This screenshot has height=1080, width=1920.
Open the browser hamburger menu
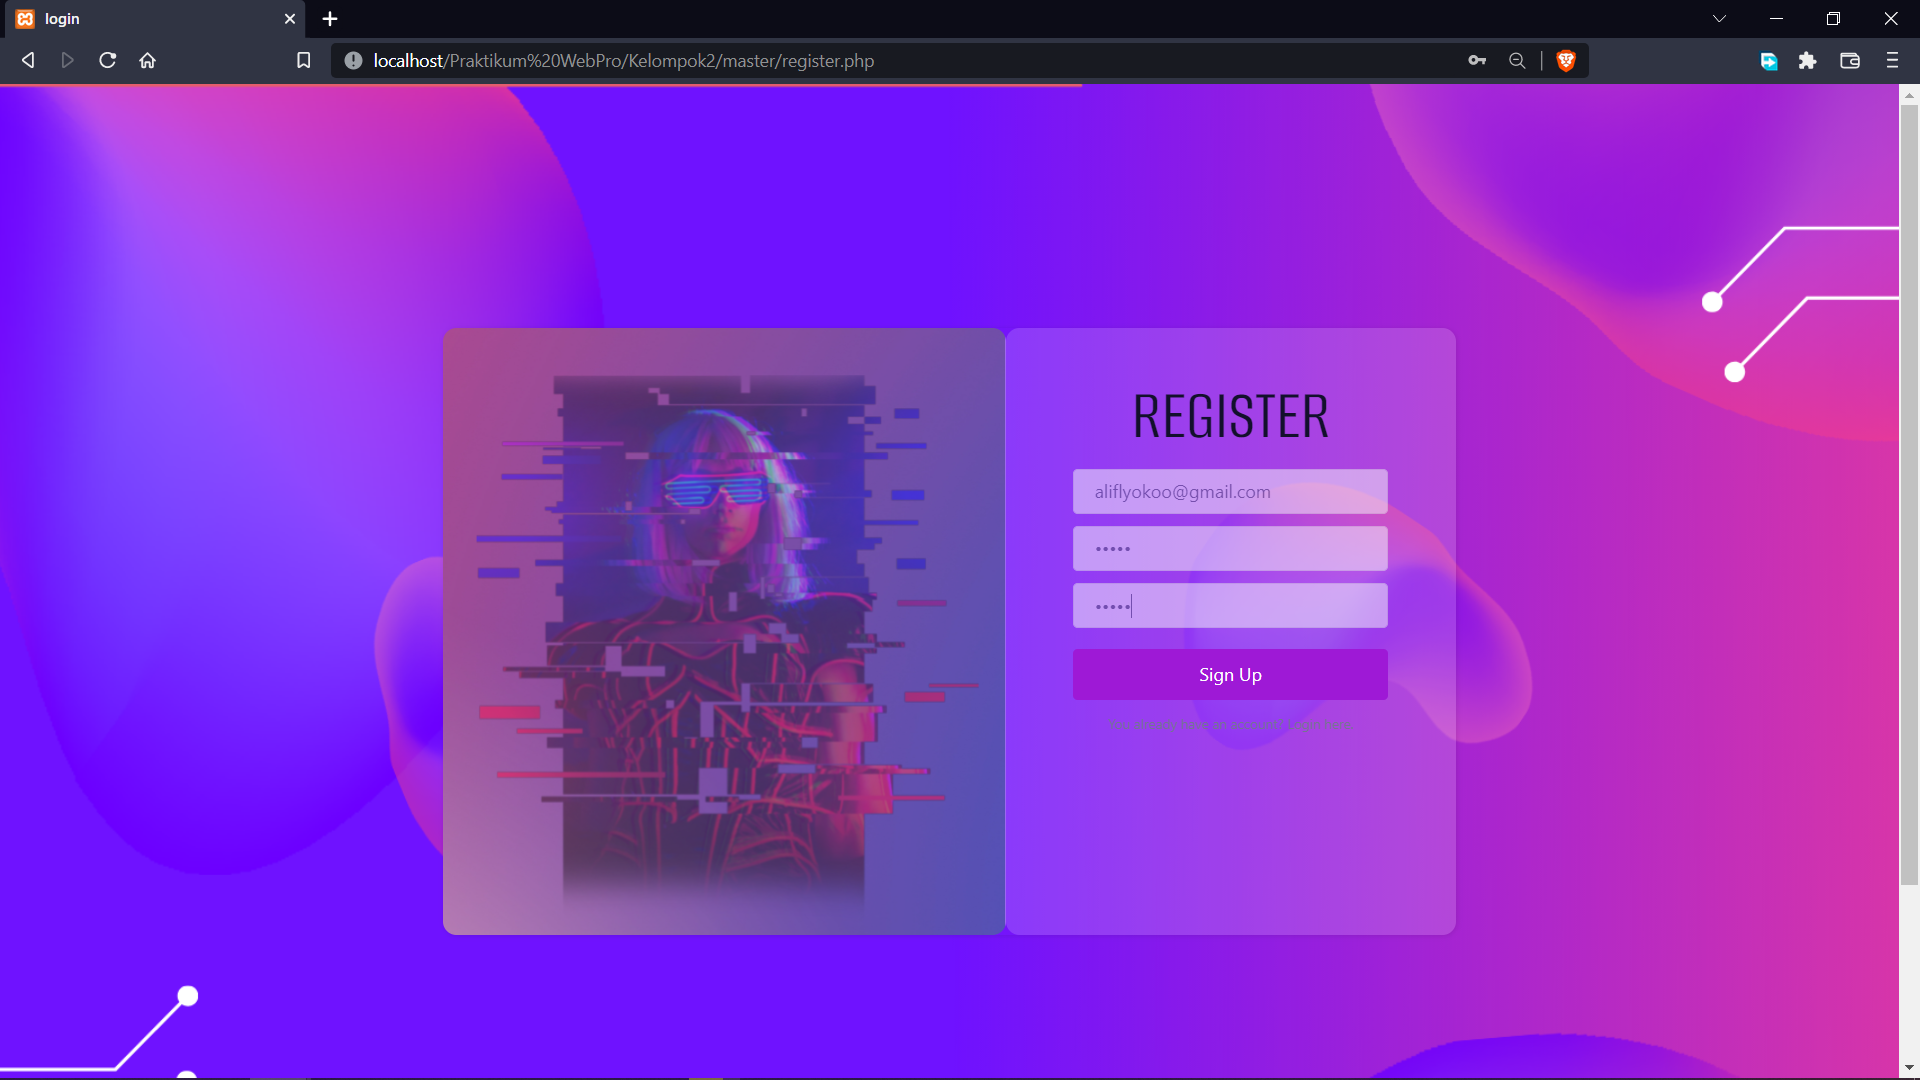coord(1892,61)
